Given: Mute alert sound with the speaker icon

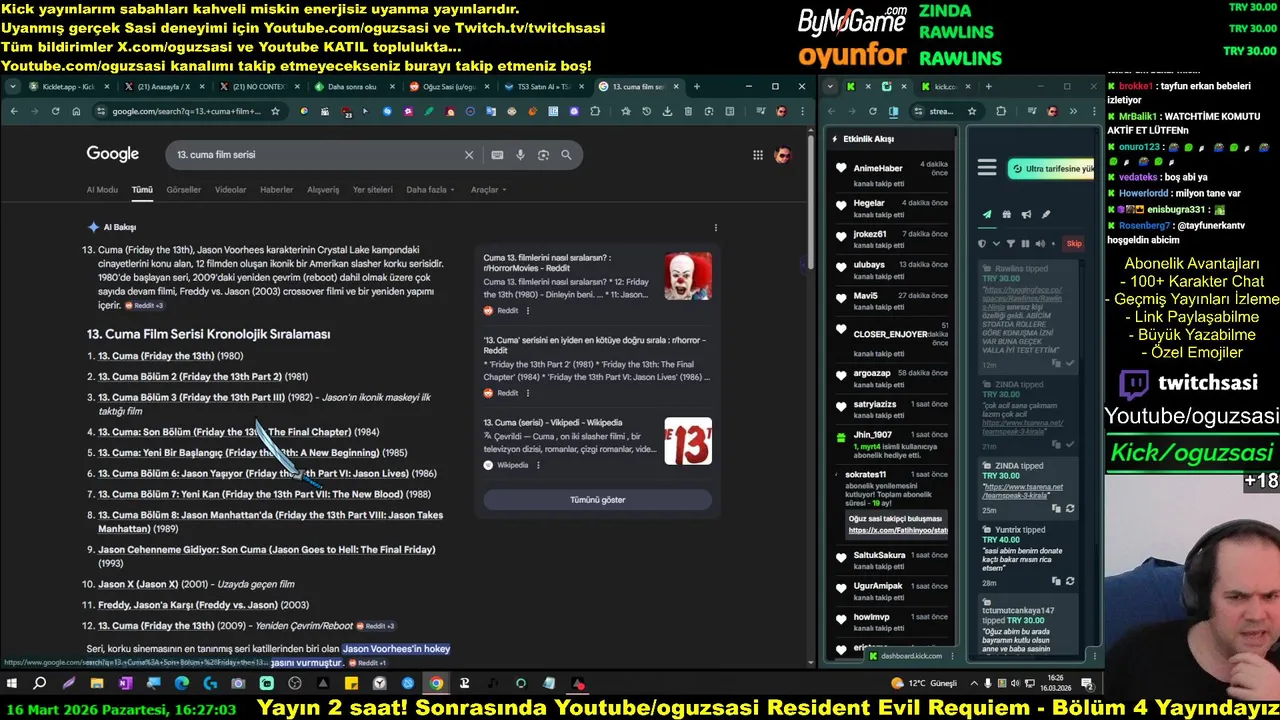Looking at the screenshot, I should click(x=1040, y=243).
